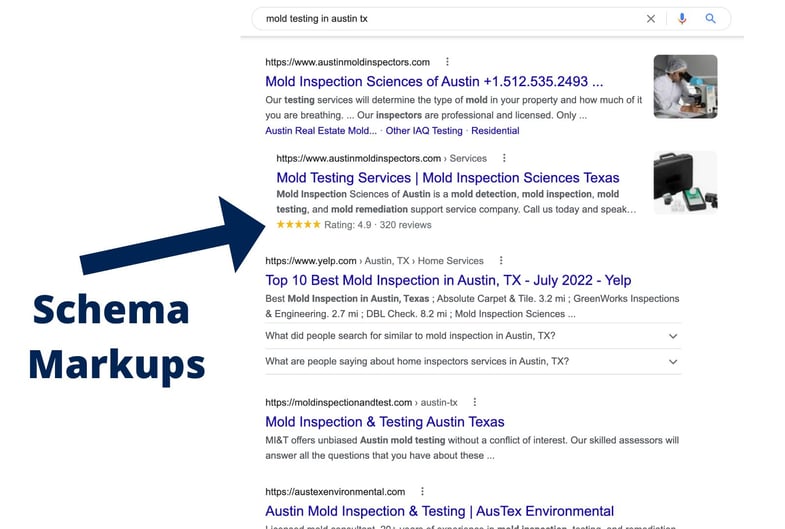The width and height of the screenshot is (785, 529).
Task: Follow the Austin Real Estate Mold sitelink
Action: [321, 131]
